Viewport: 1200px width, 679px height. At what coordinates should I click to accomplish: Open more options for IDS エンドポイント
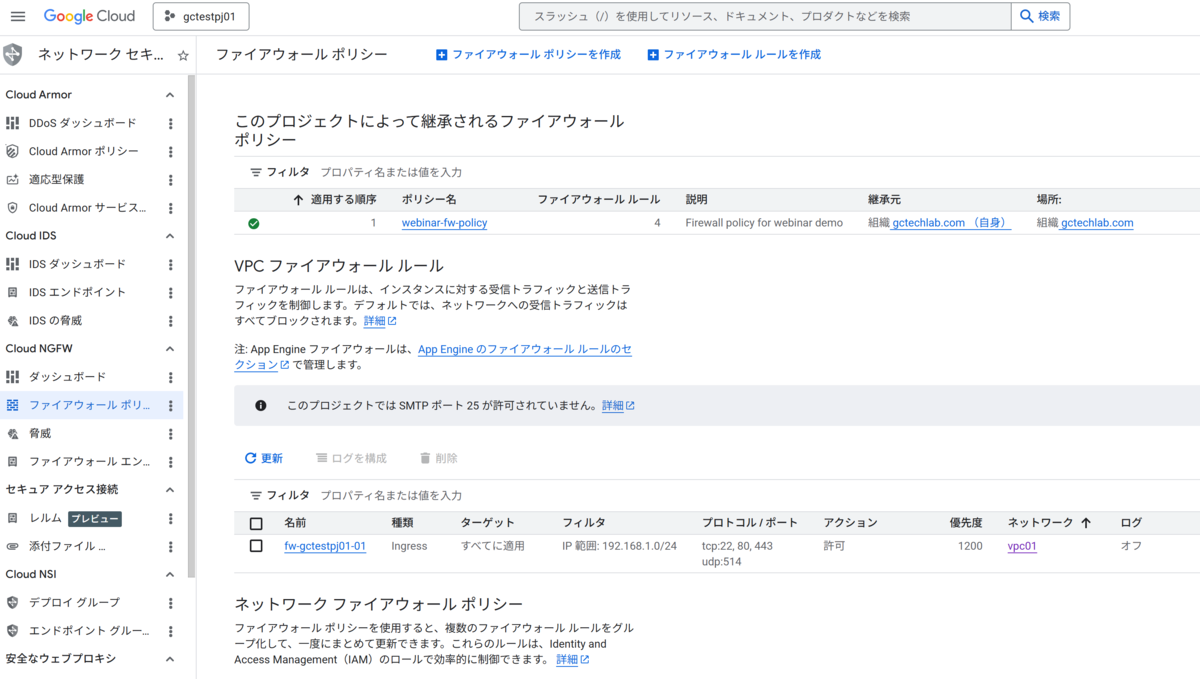(170, 292)
